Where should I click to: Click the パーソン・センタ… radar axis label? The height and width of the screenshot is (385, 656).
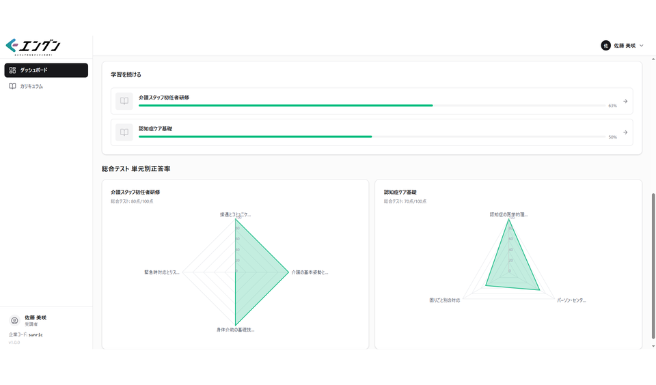(x=571, y=300)
